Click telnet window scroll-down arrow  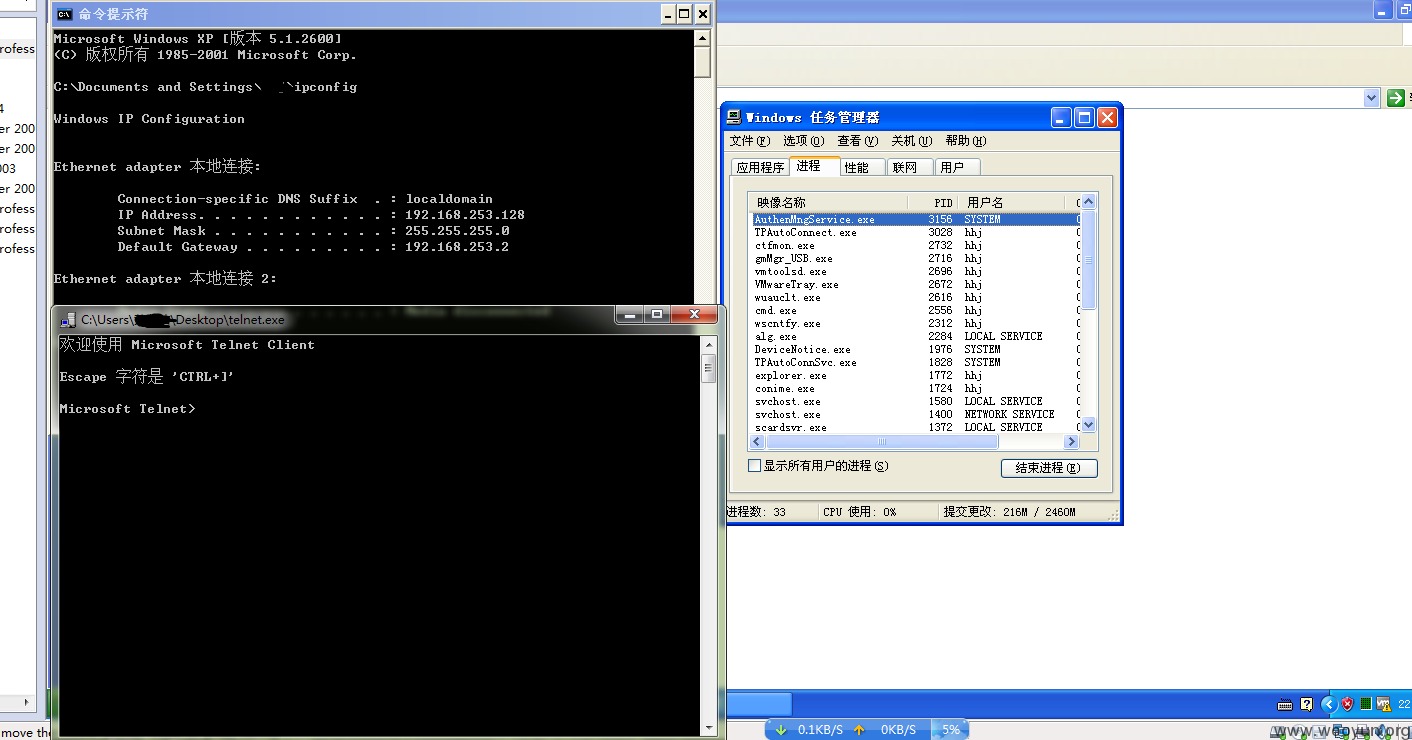click(709, 729)
